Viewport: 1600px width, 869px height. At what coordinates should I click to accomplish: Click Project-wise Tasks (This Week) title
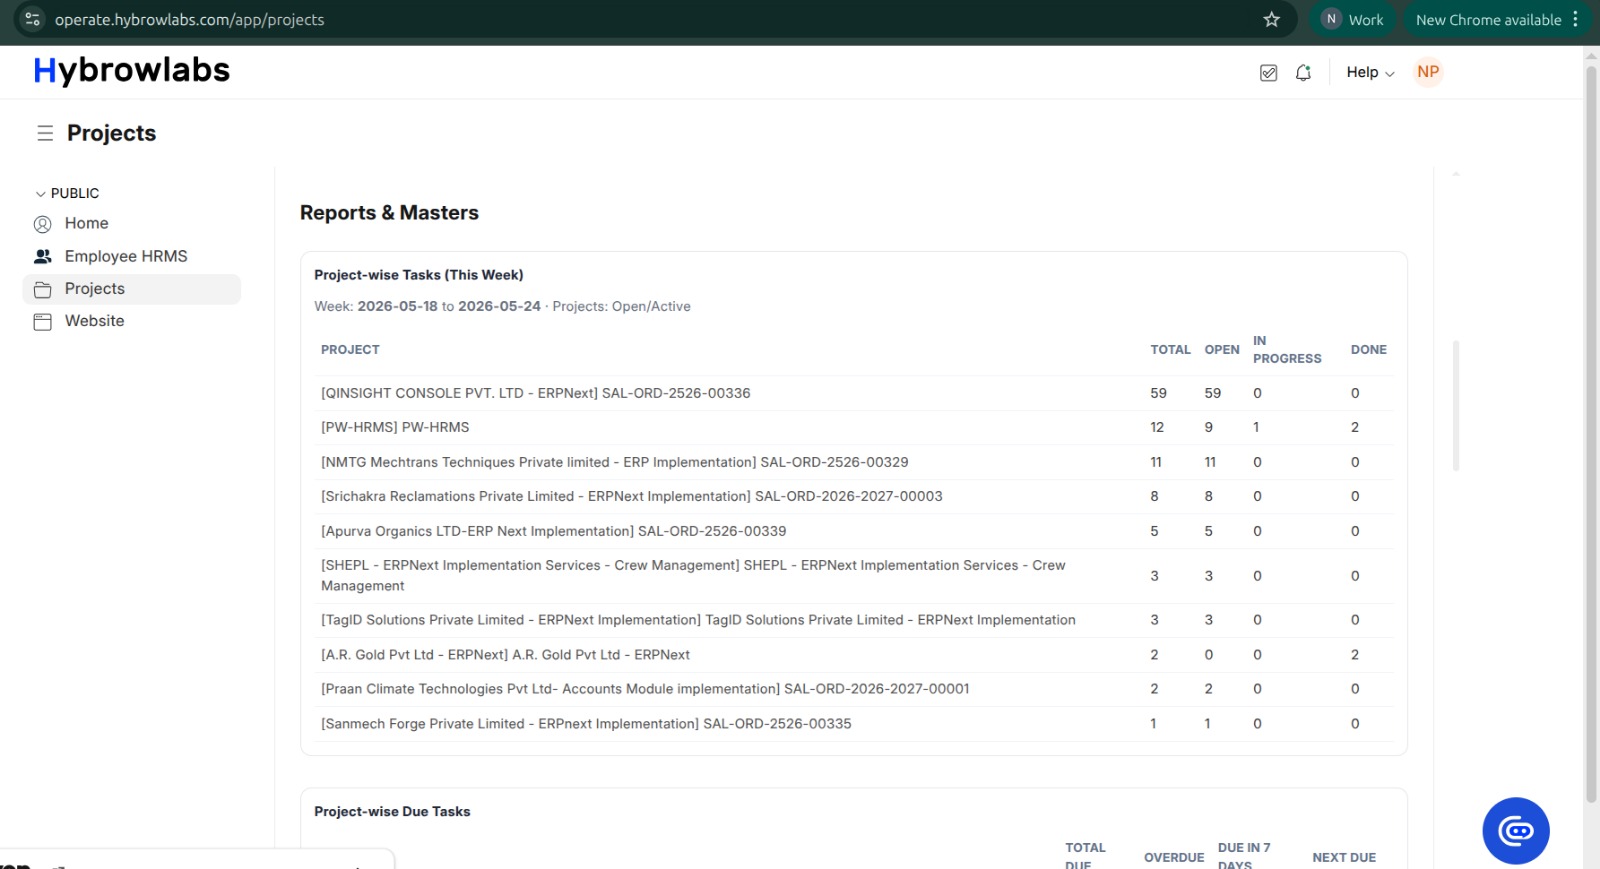(419, 275)
